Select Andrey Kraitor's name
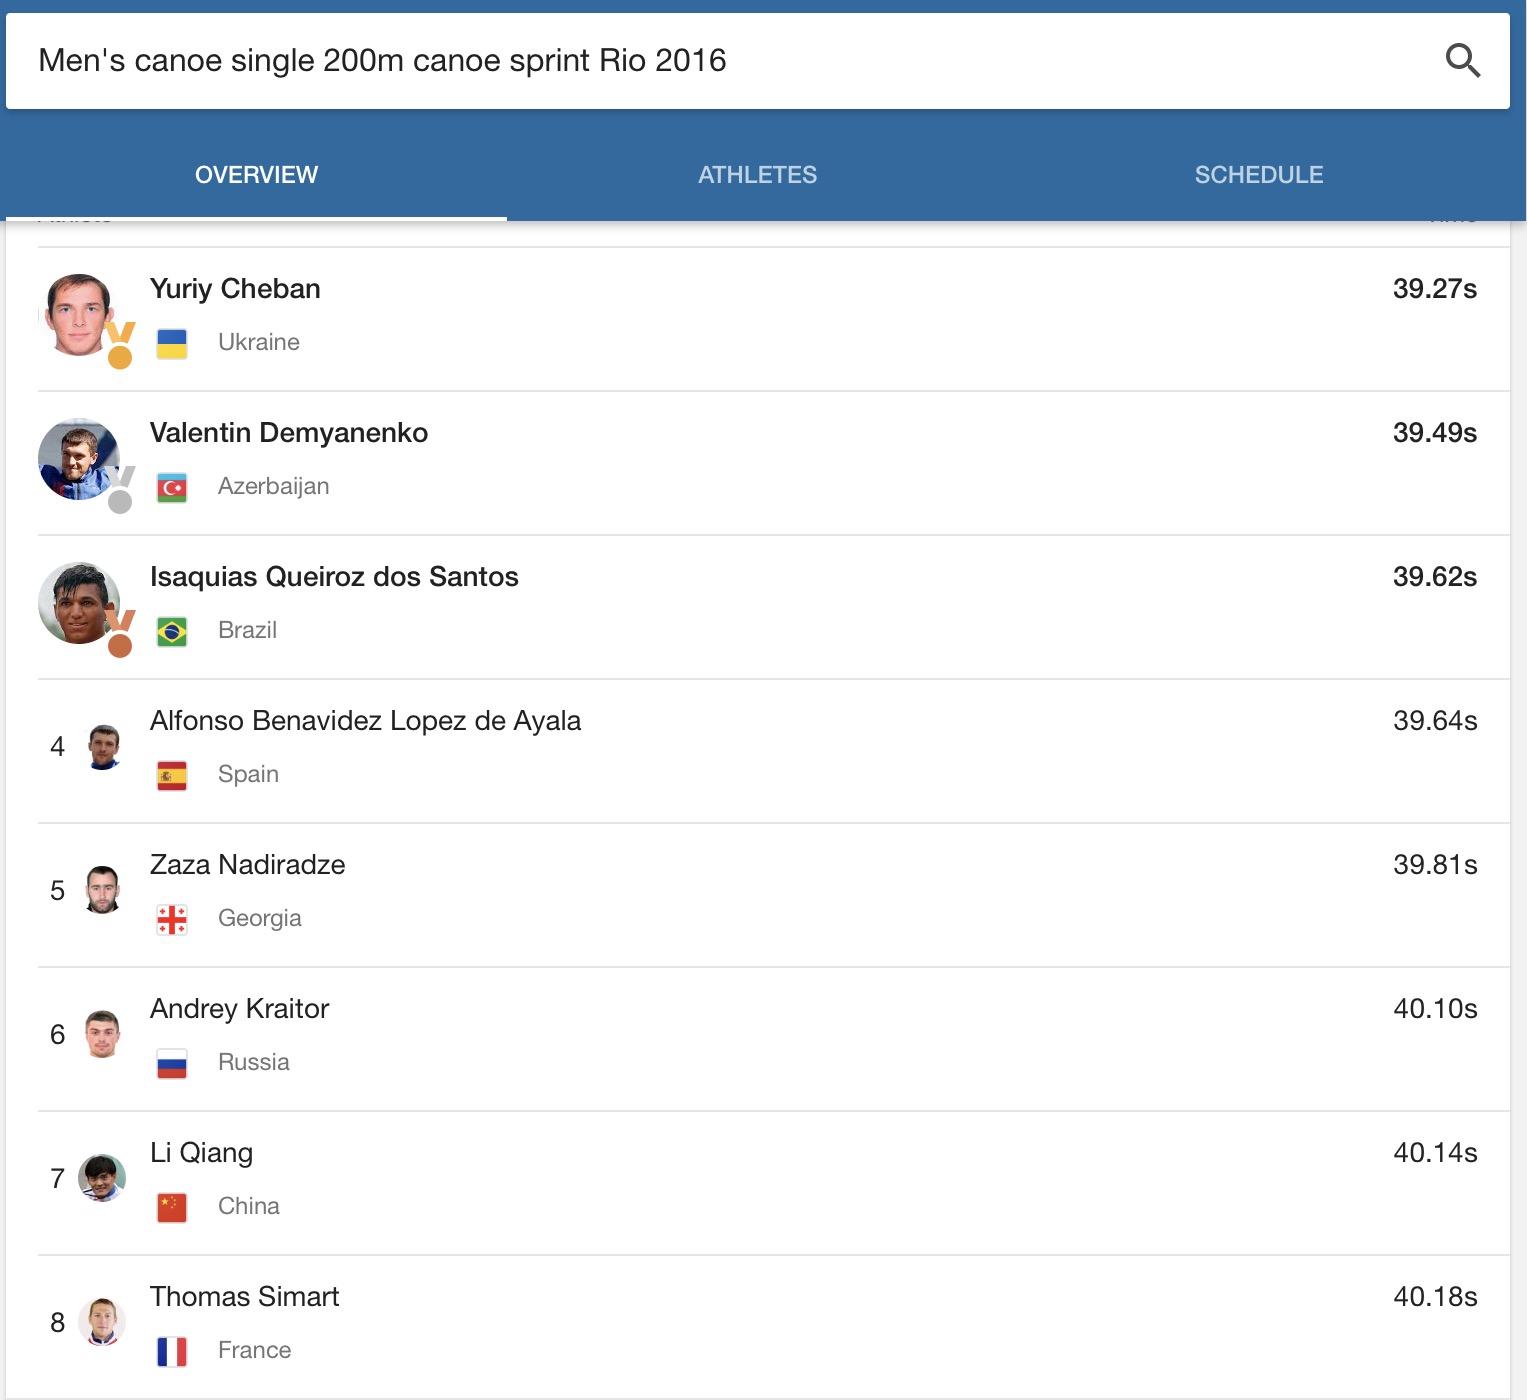This screenshot has height=1400, width=1527. pyautogui.click(x=240, y=1009)
